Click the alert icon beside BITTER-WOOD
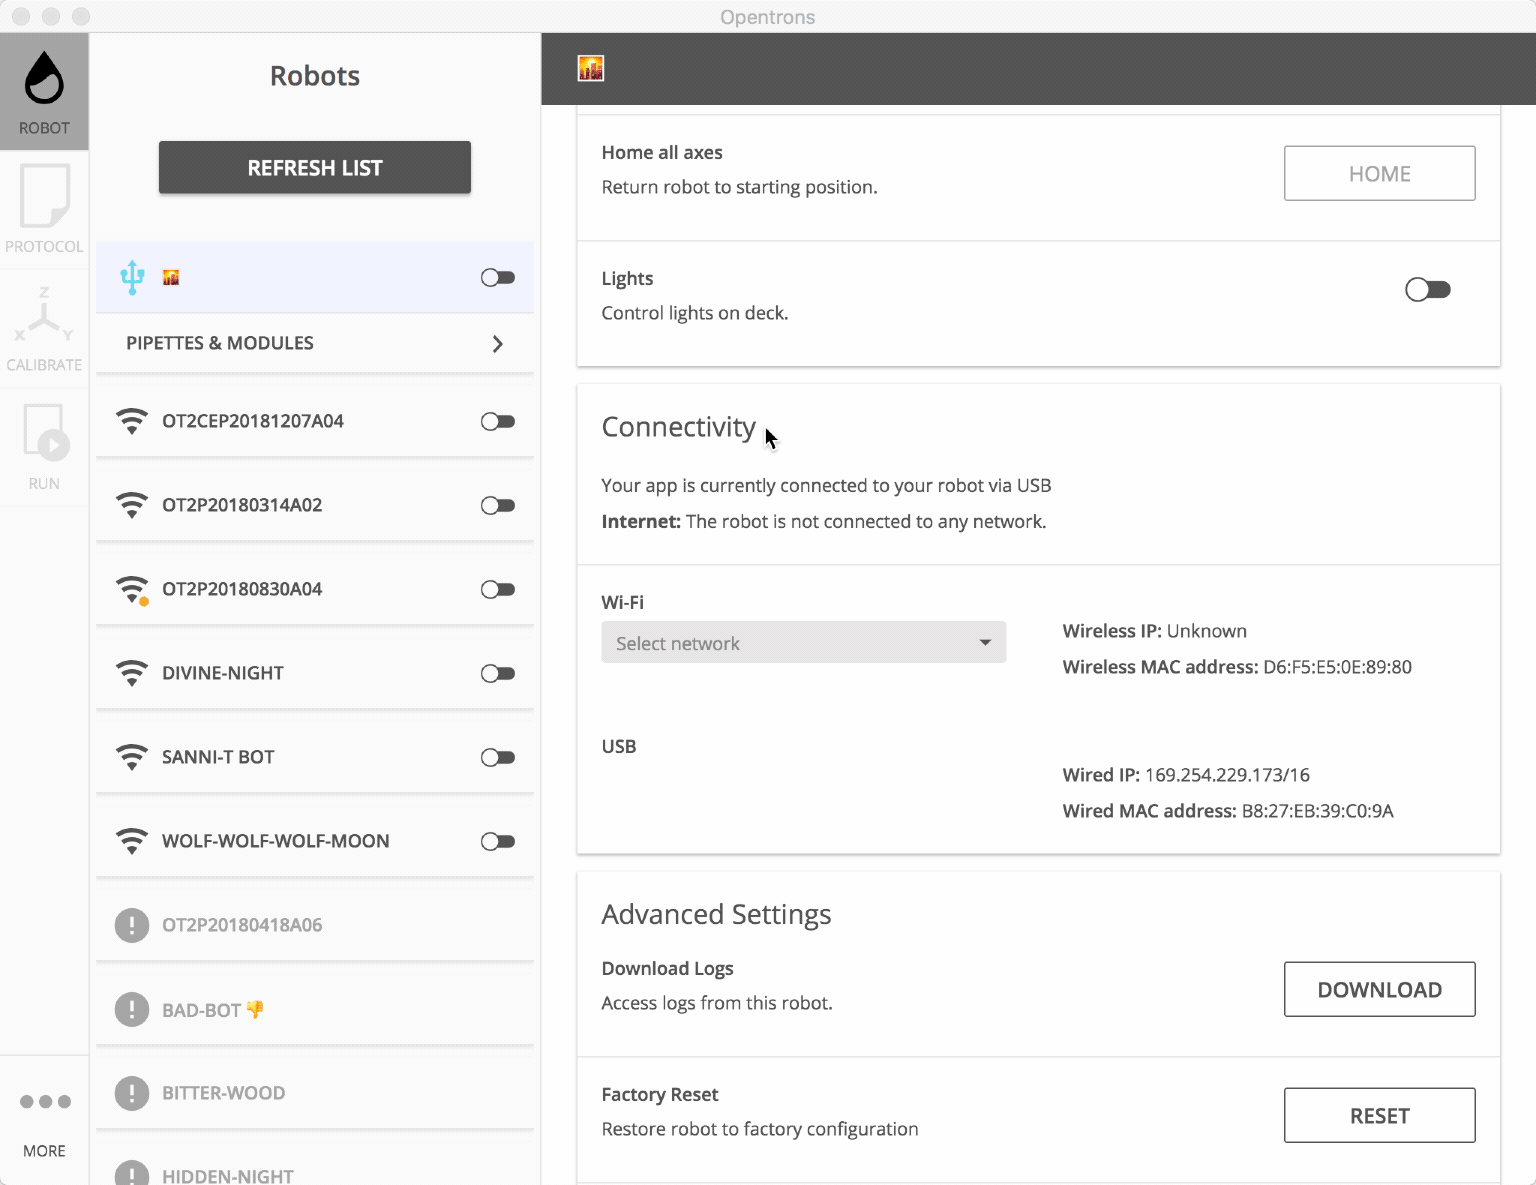This screenshot has width=1536, height=1185. [x=132, y=1093]
